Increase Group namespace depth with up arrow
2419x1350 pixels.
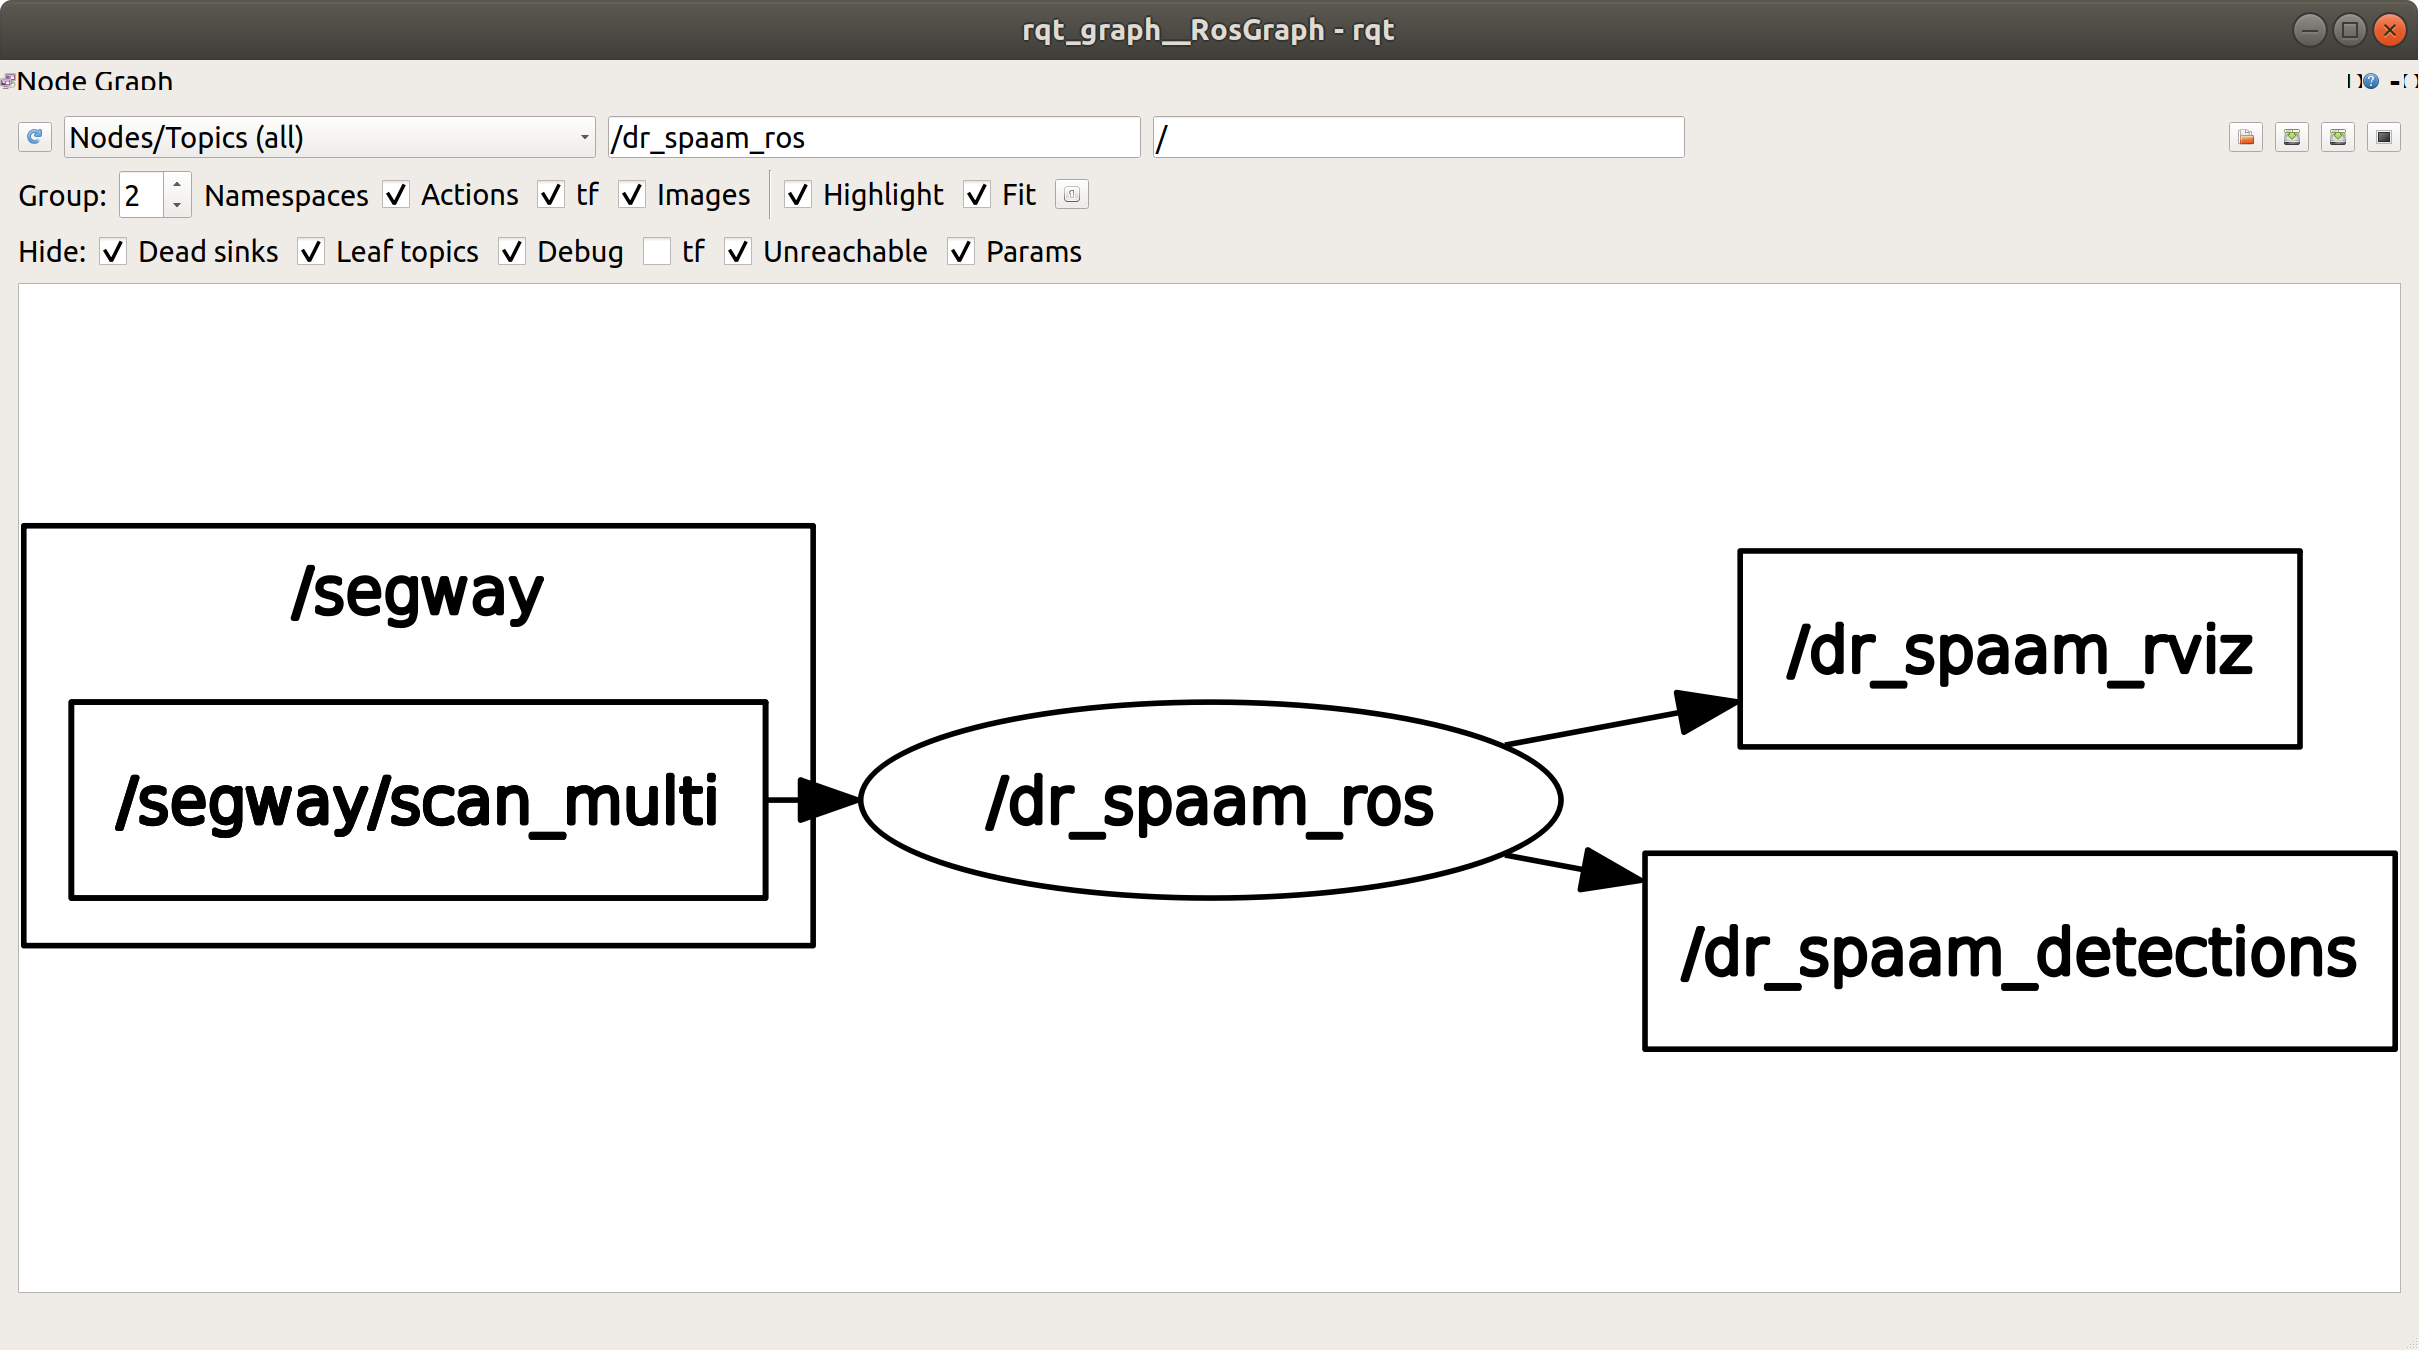[x=177, y=185]
